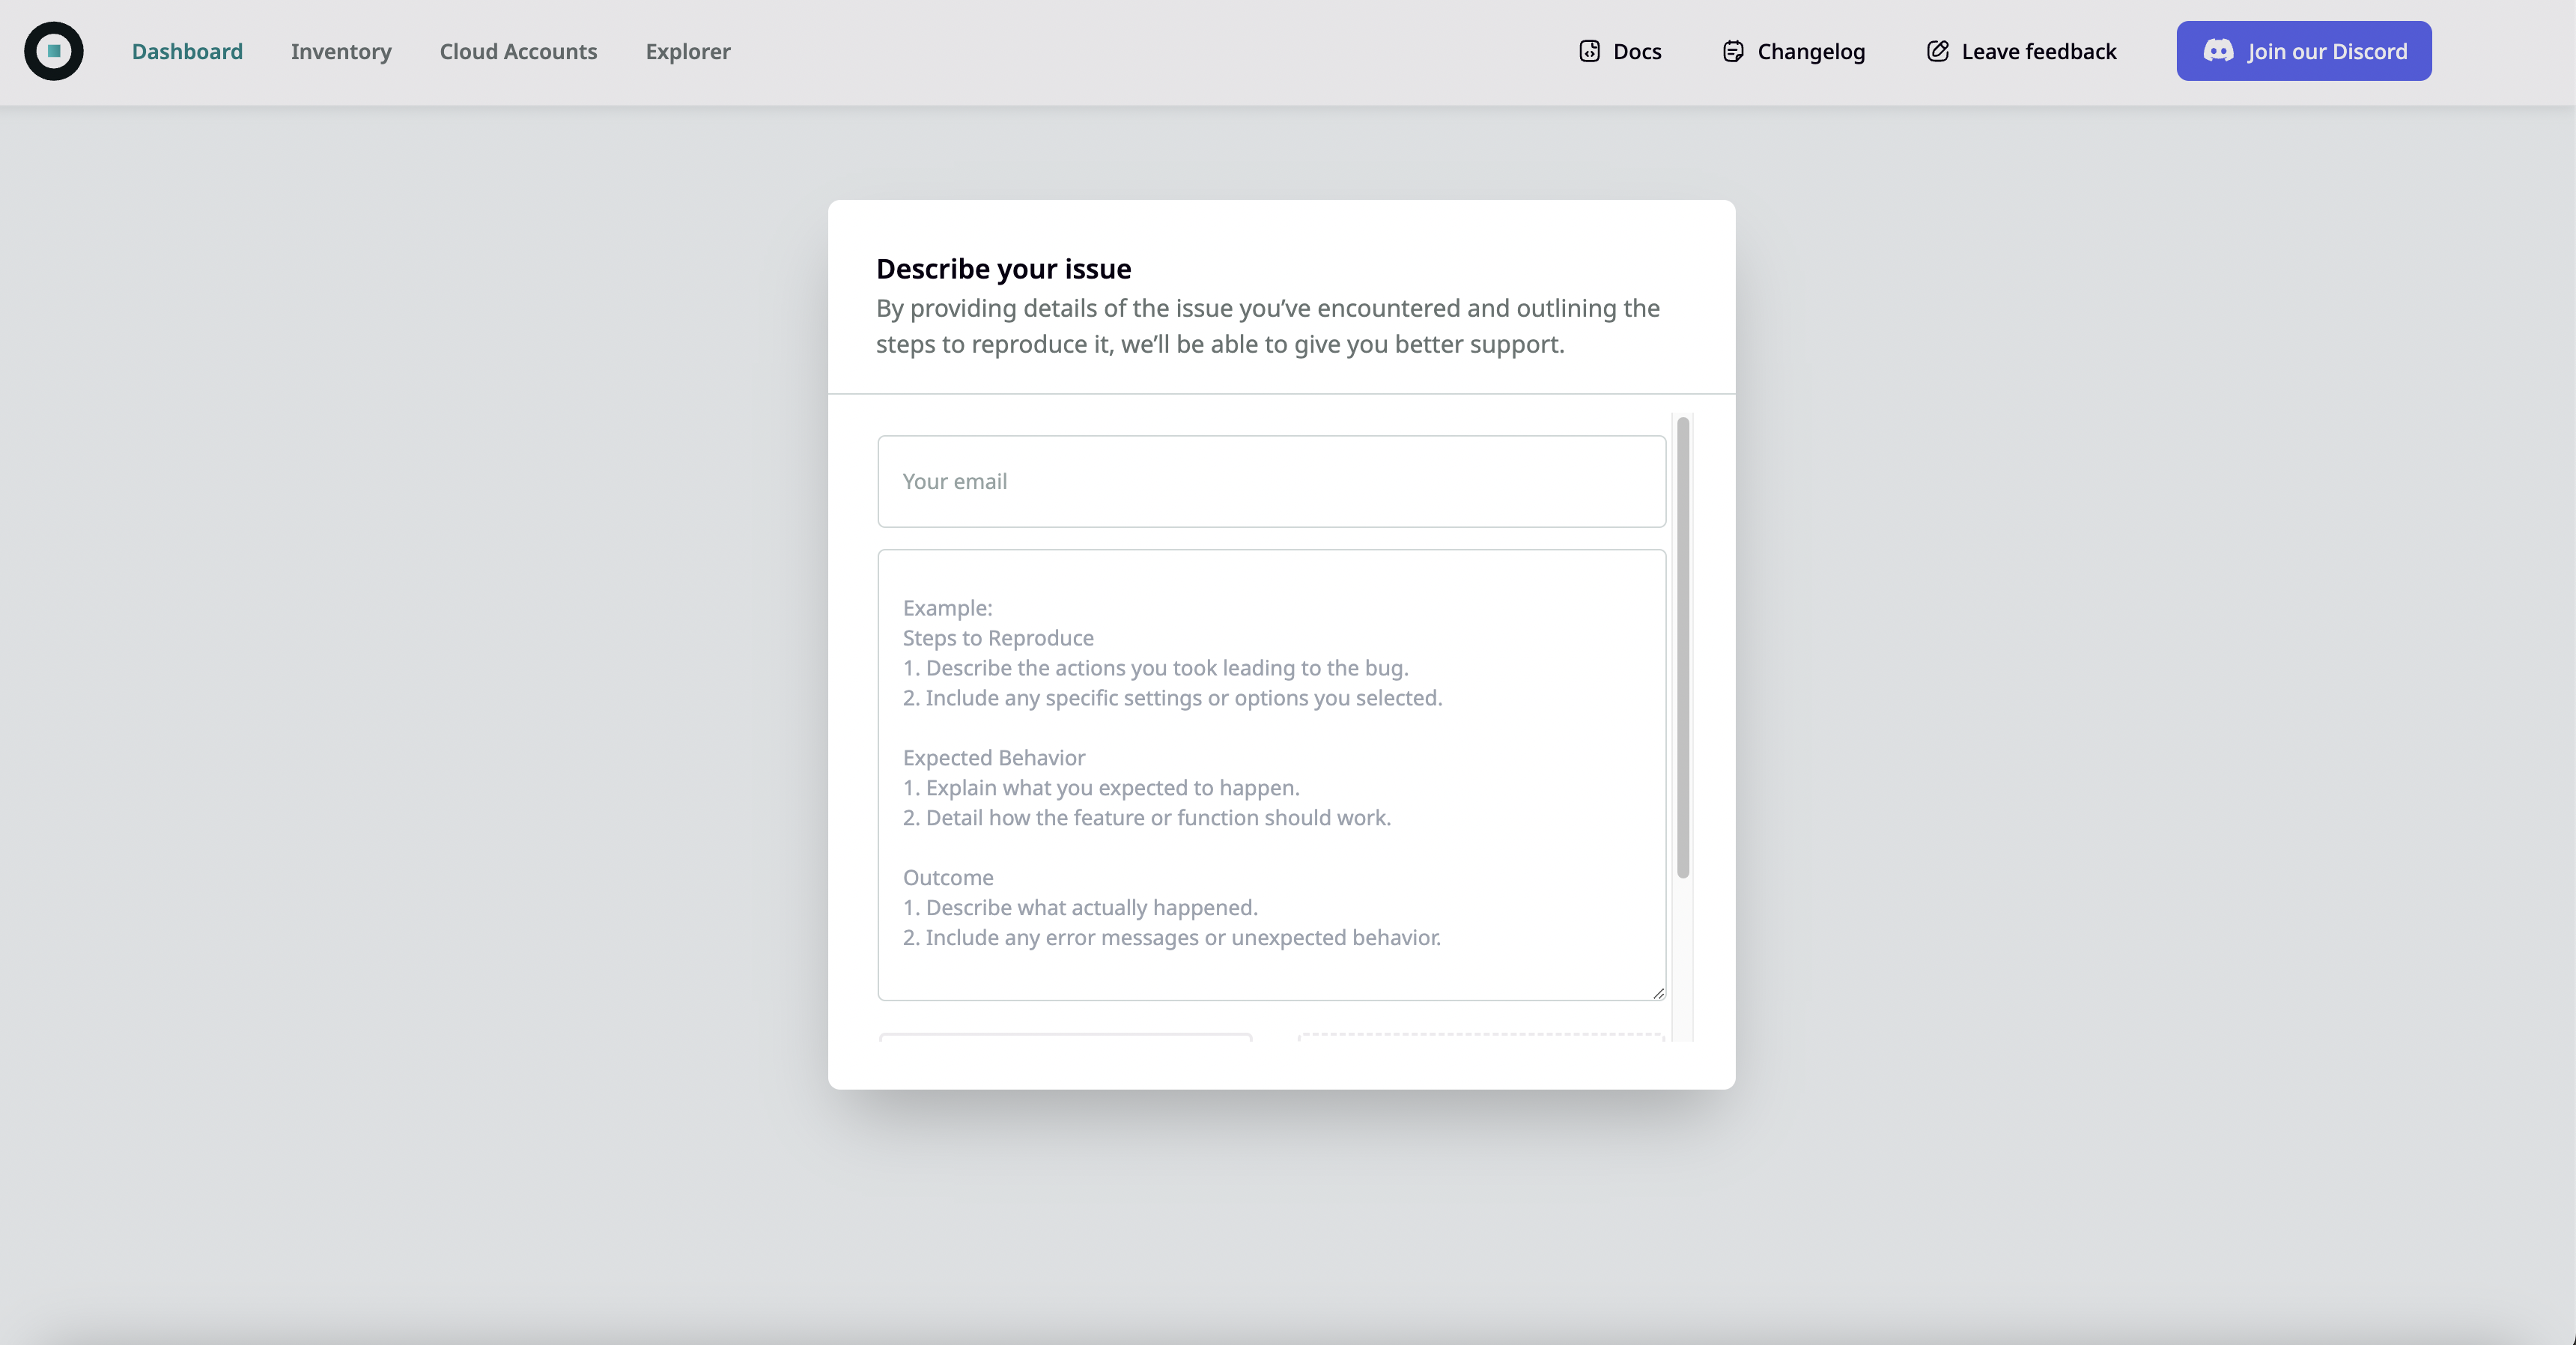This screenshot has height=1345, width=2576.
Task: Click the partially visible field below the textarea
Action: (x=1063, y=1040)
